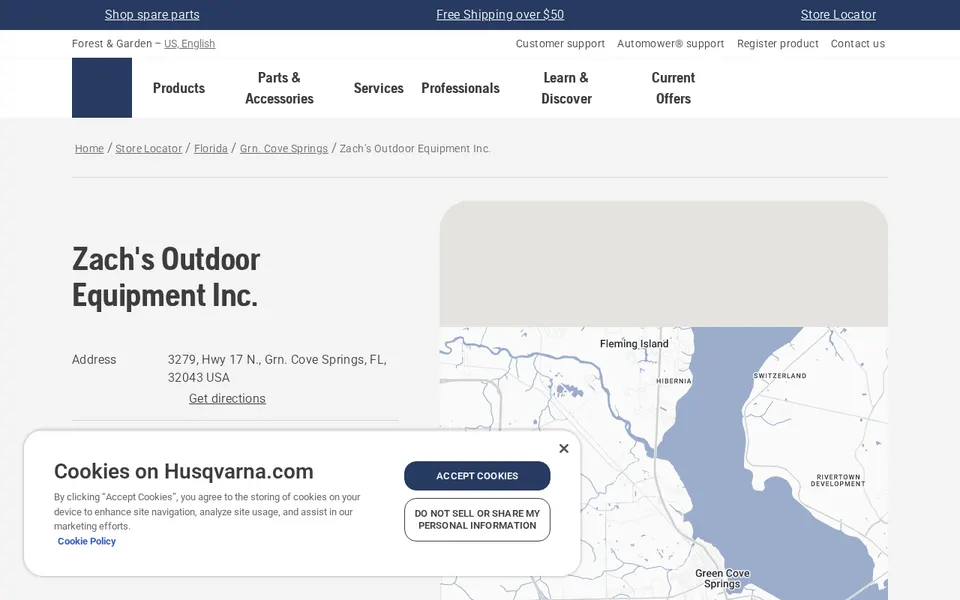The image size is (960, 600).
Task: Open the Services menu
Action: pos(378,88)
